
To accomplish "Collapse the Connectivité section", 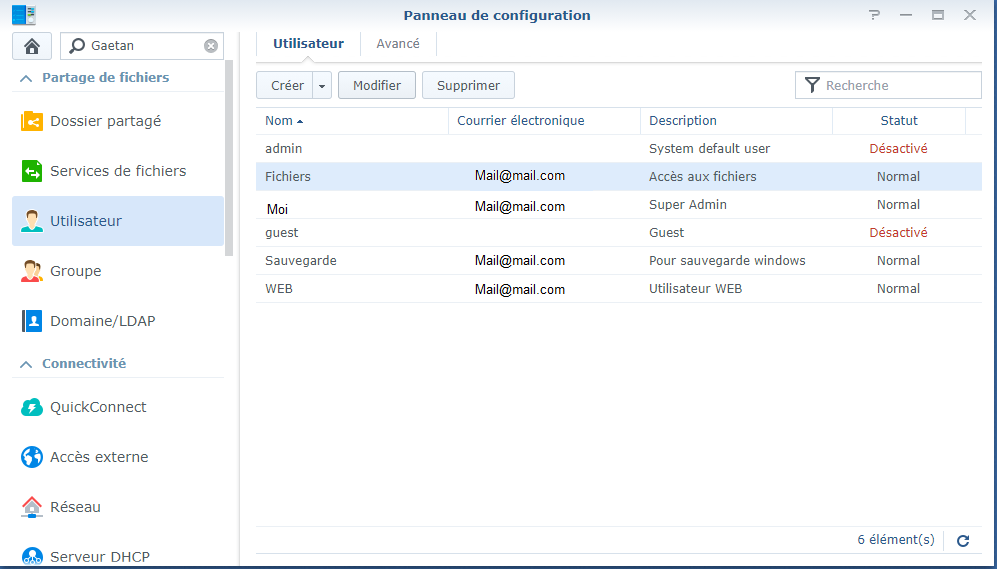I will click(26, 364).
